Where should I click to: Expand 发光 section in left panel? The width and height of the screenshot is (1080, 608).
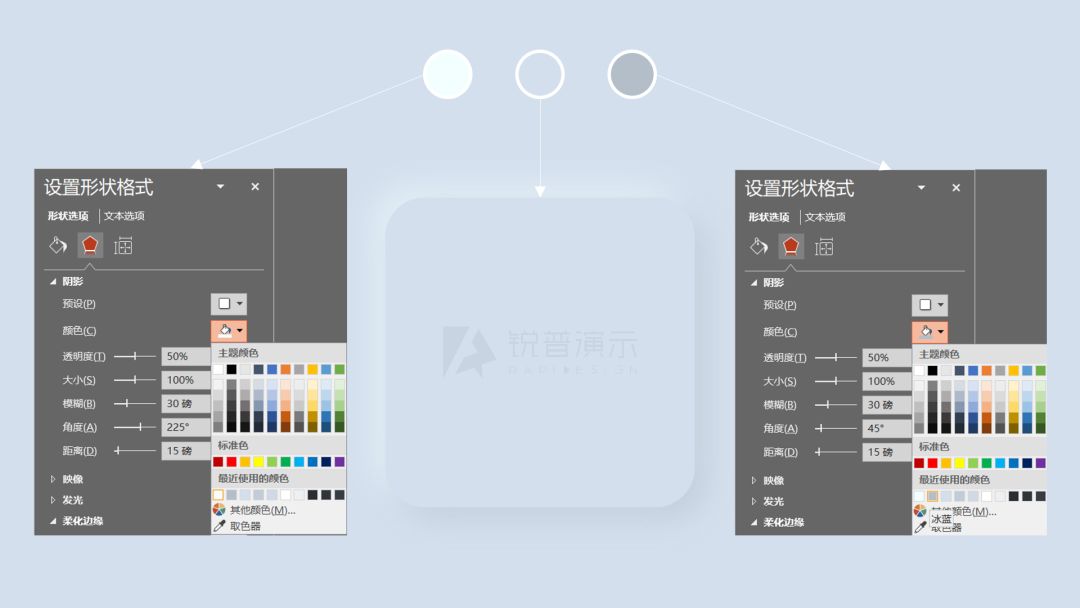coord(53,501)
